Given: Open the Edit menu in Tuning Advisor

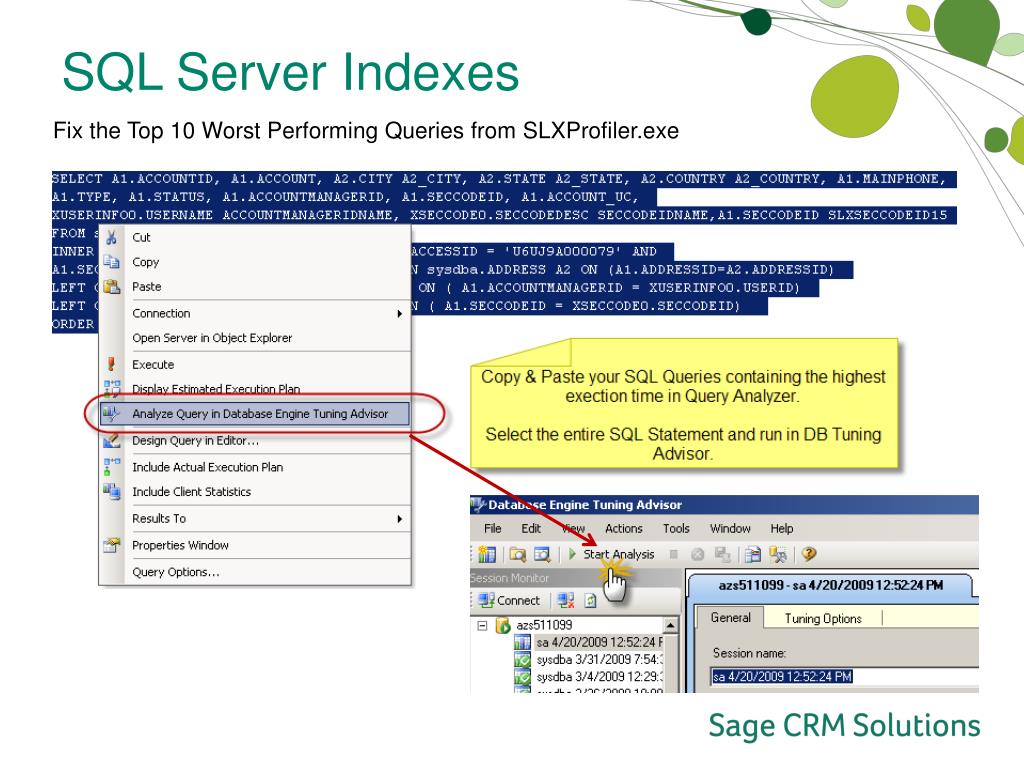Looking at the screenshot, I should pyautogui.click(x=531, y=528).
